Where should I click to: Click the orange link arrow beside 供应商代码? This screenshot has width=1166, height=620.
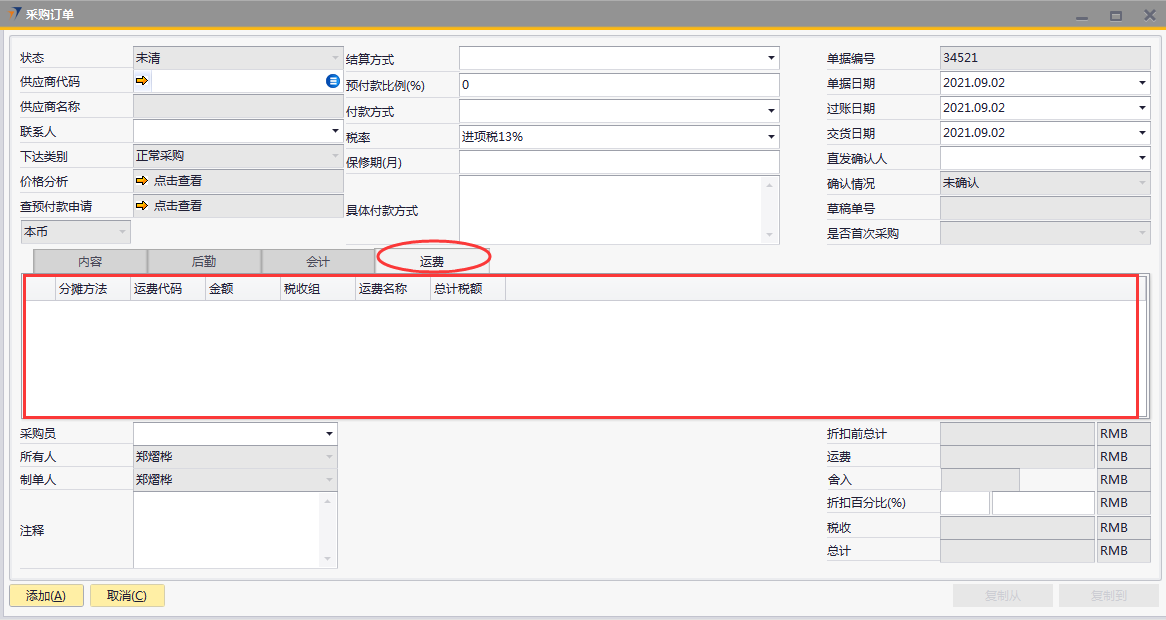[142, 81]
